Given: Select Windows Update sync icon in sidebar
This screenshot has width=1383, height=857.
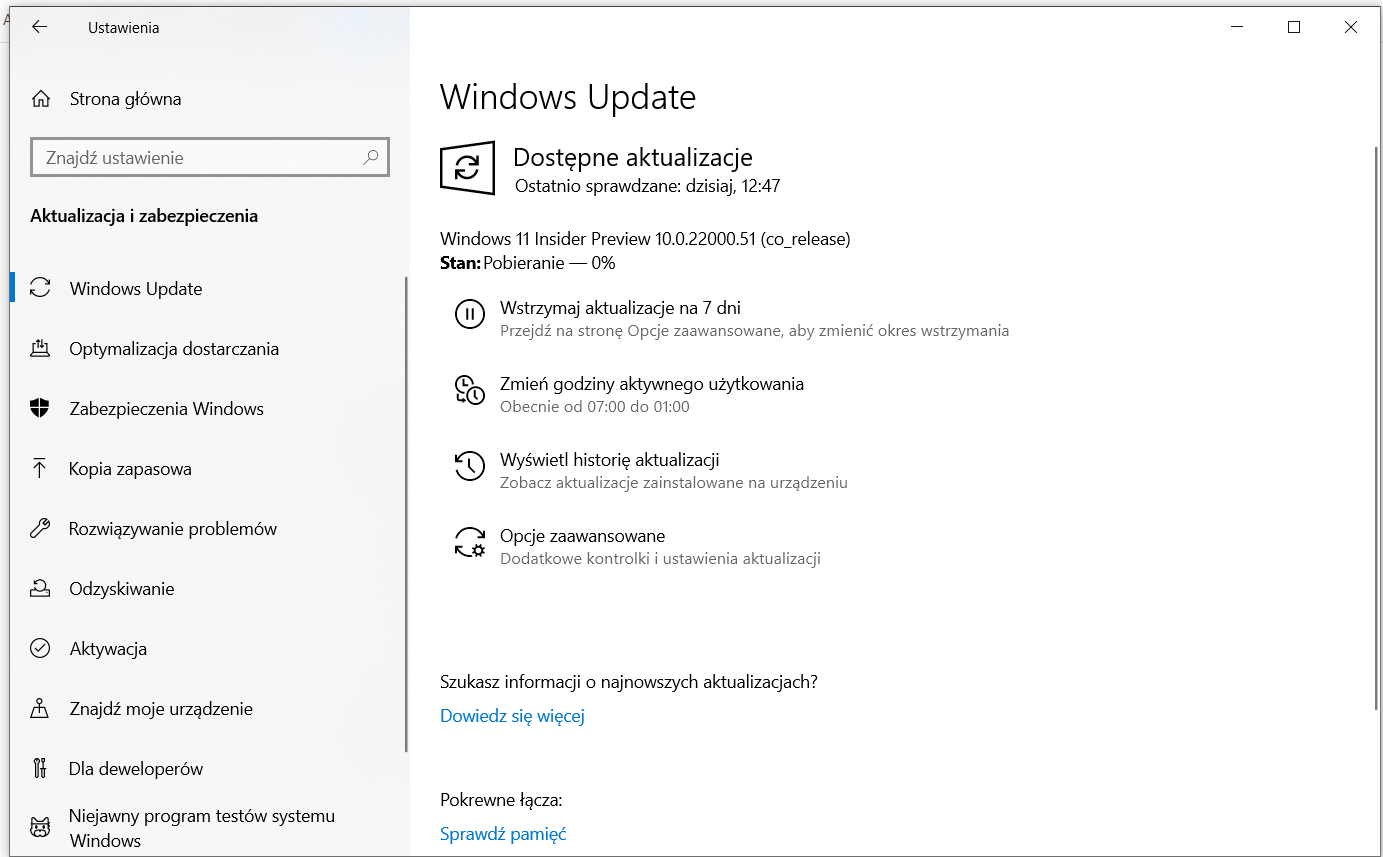Looking at the screenshot, I should pos(40,288).
